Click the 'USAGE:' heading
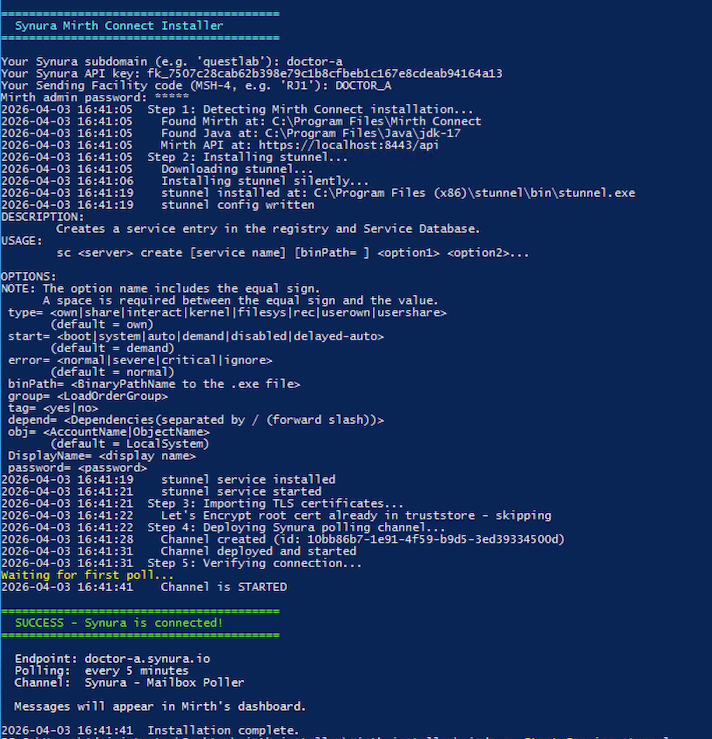 tap(22, 241)
